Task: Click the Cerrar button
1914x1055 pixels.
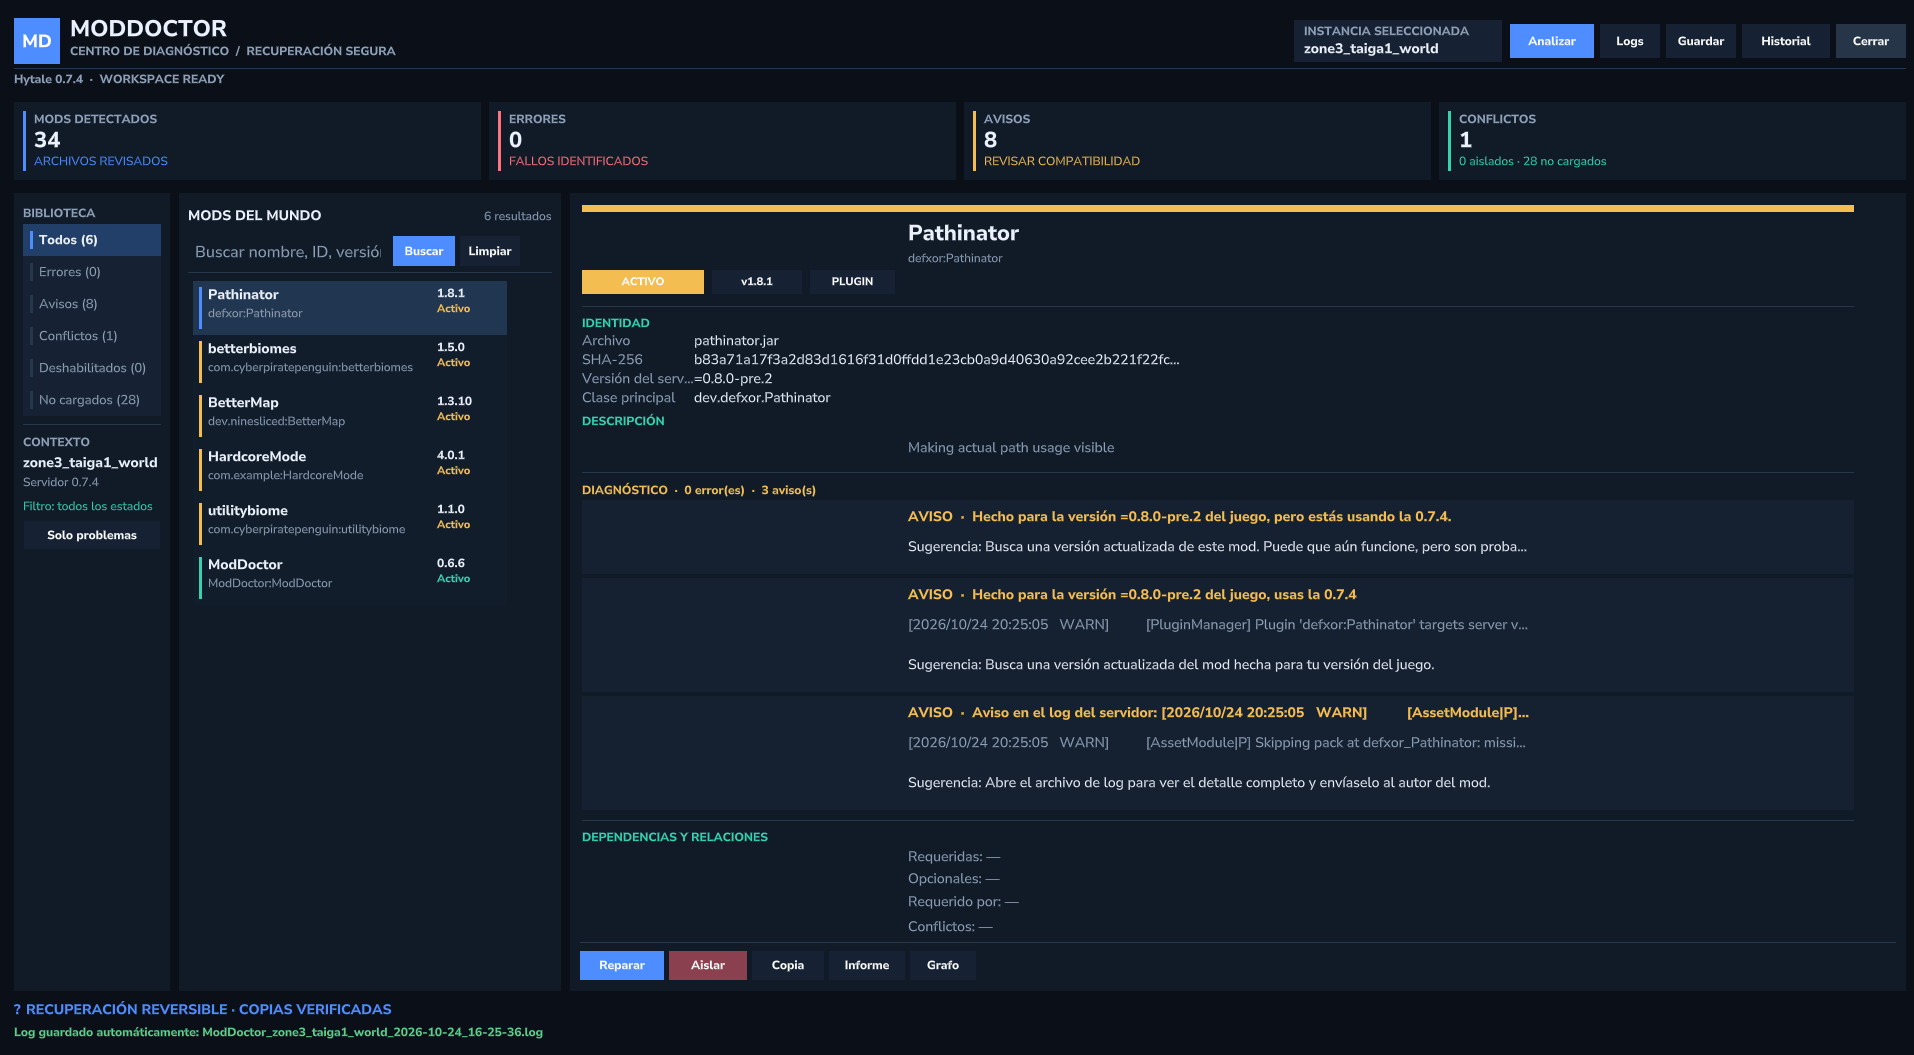Action: click(1870, 41)
